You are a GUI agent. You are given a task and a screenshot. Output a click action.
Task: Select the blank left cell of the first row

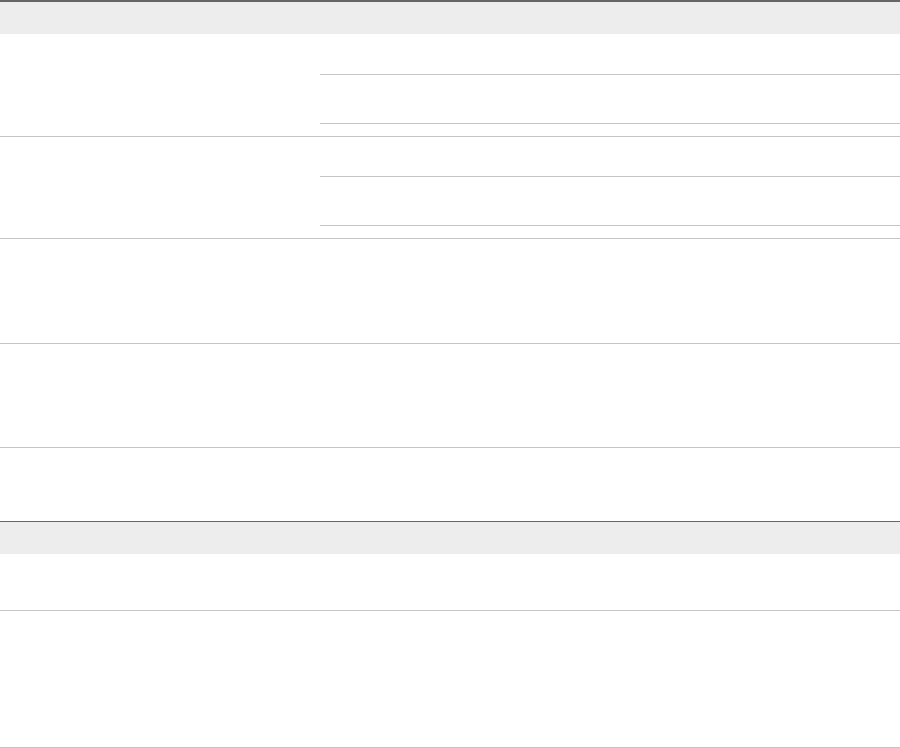tap(160, 85)
